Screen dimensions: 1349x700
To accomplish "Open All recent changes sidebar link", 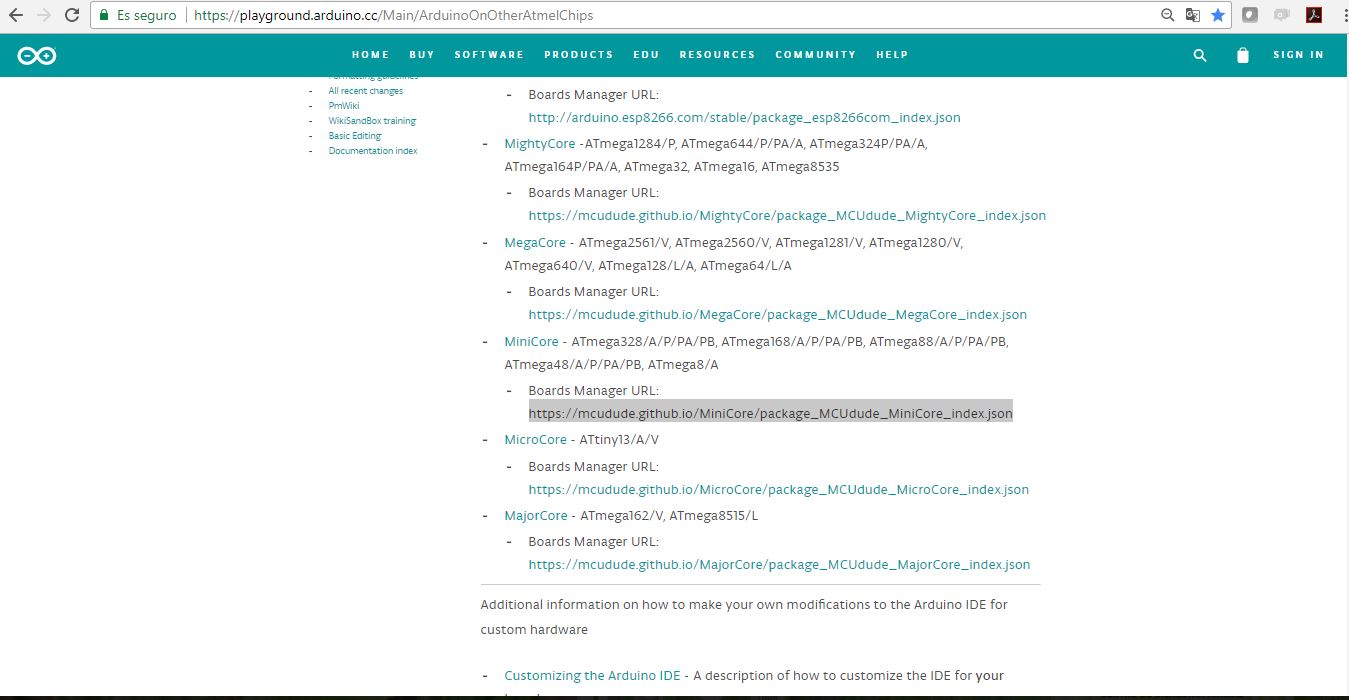I will [x=366, y=91].
